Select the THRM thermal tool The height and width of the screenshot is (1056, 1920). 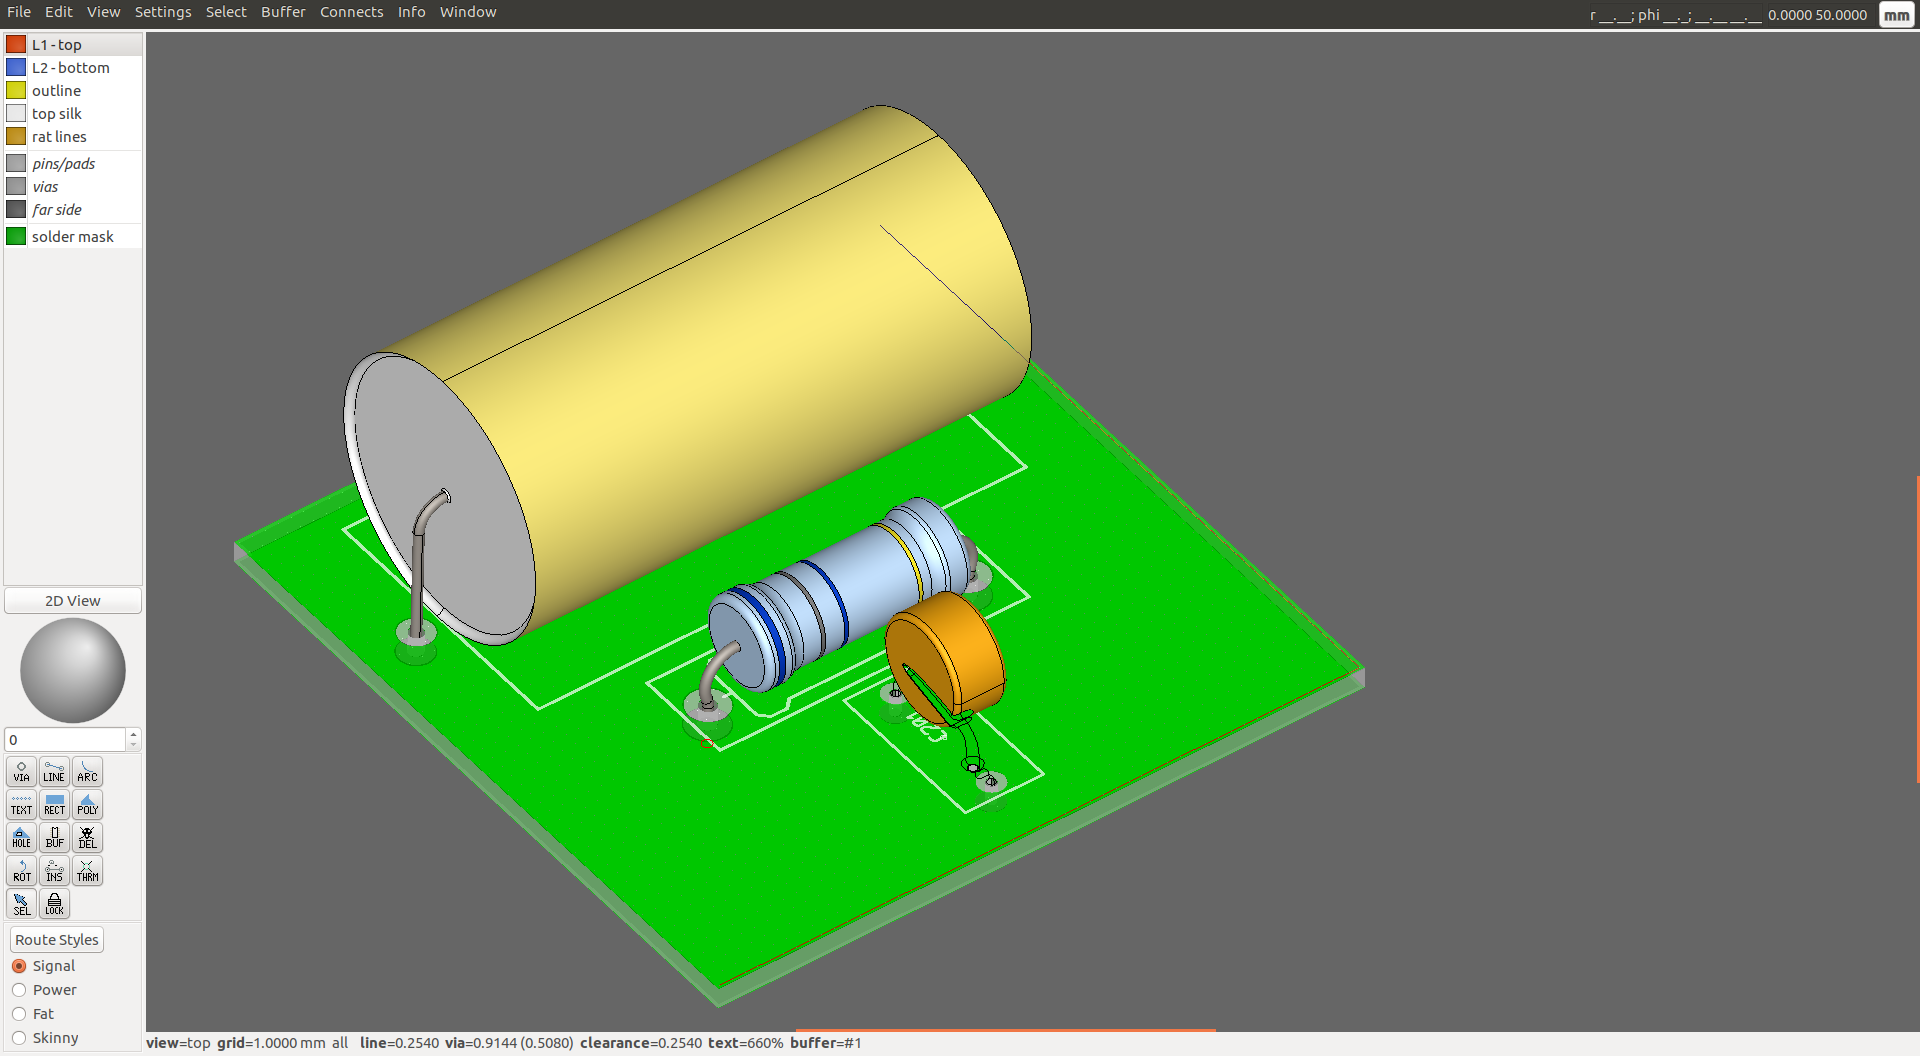87,871
